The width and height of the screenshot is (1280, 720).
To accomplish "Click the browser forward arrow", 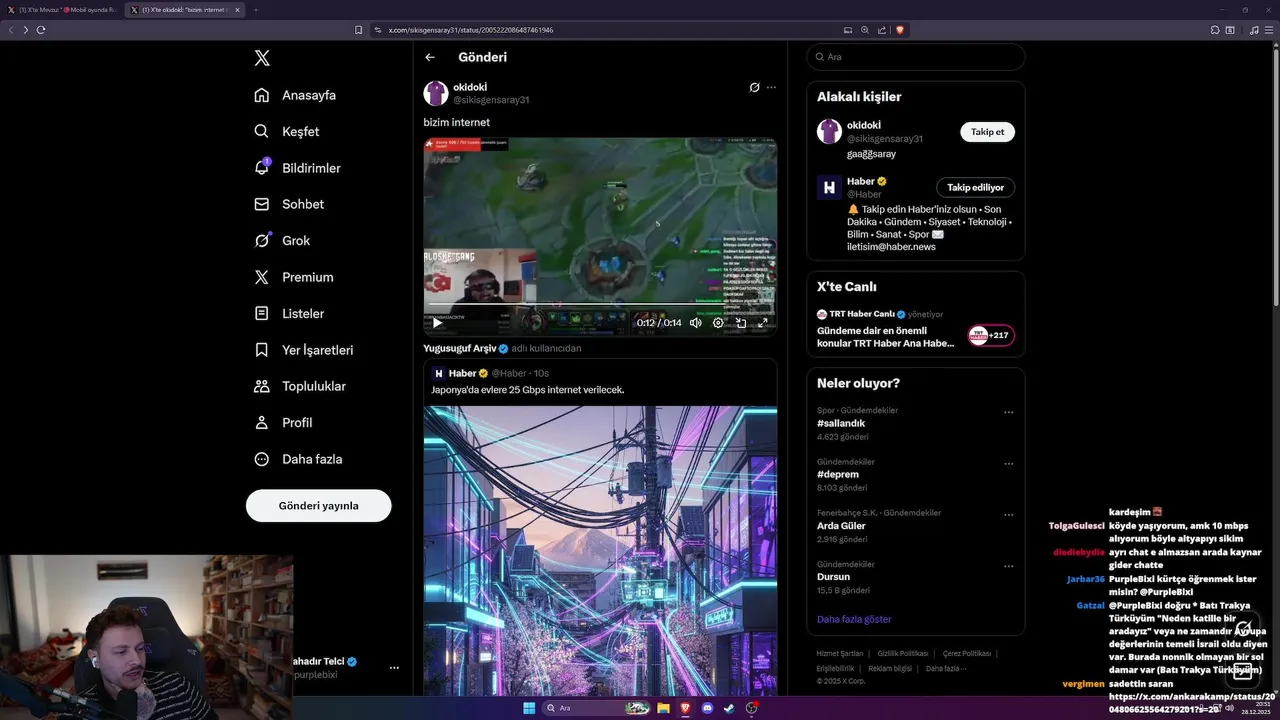I will pyautogui.click(x=25, y=30).
